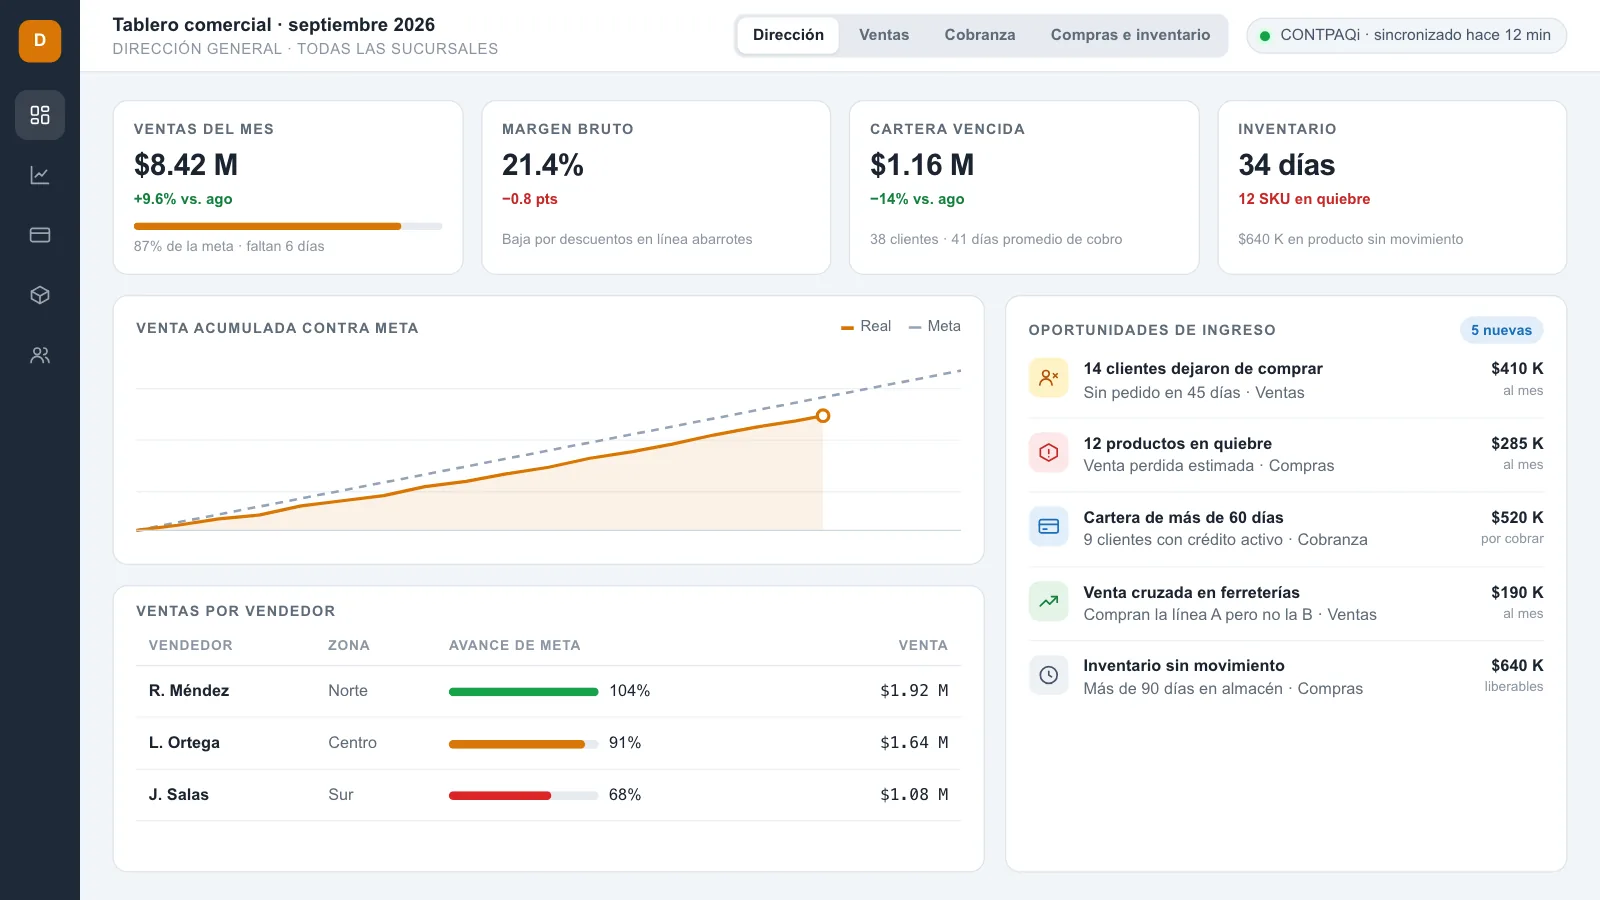Click the CONTPAQi sync status pill
The width and height of the screenshot is (1600, 900).
tap(1406, 35)
